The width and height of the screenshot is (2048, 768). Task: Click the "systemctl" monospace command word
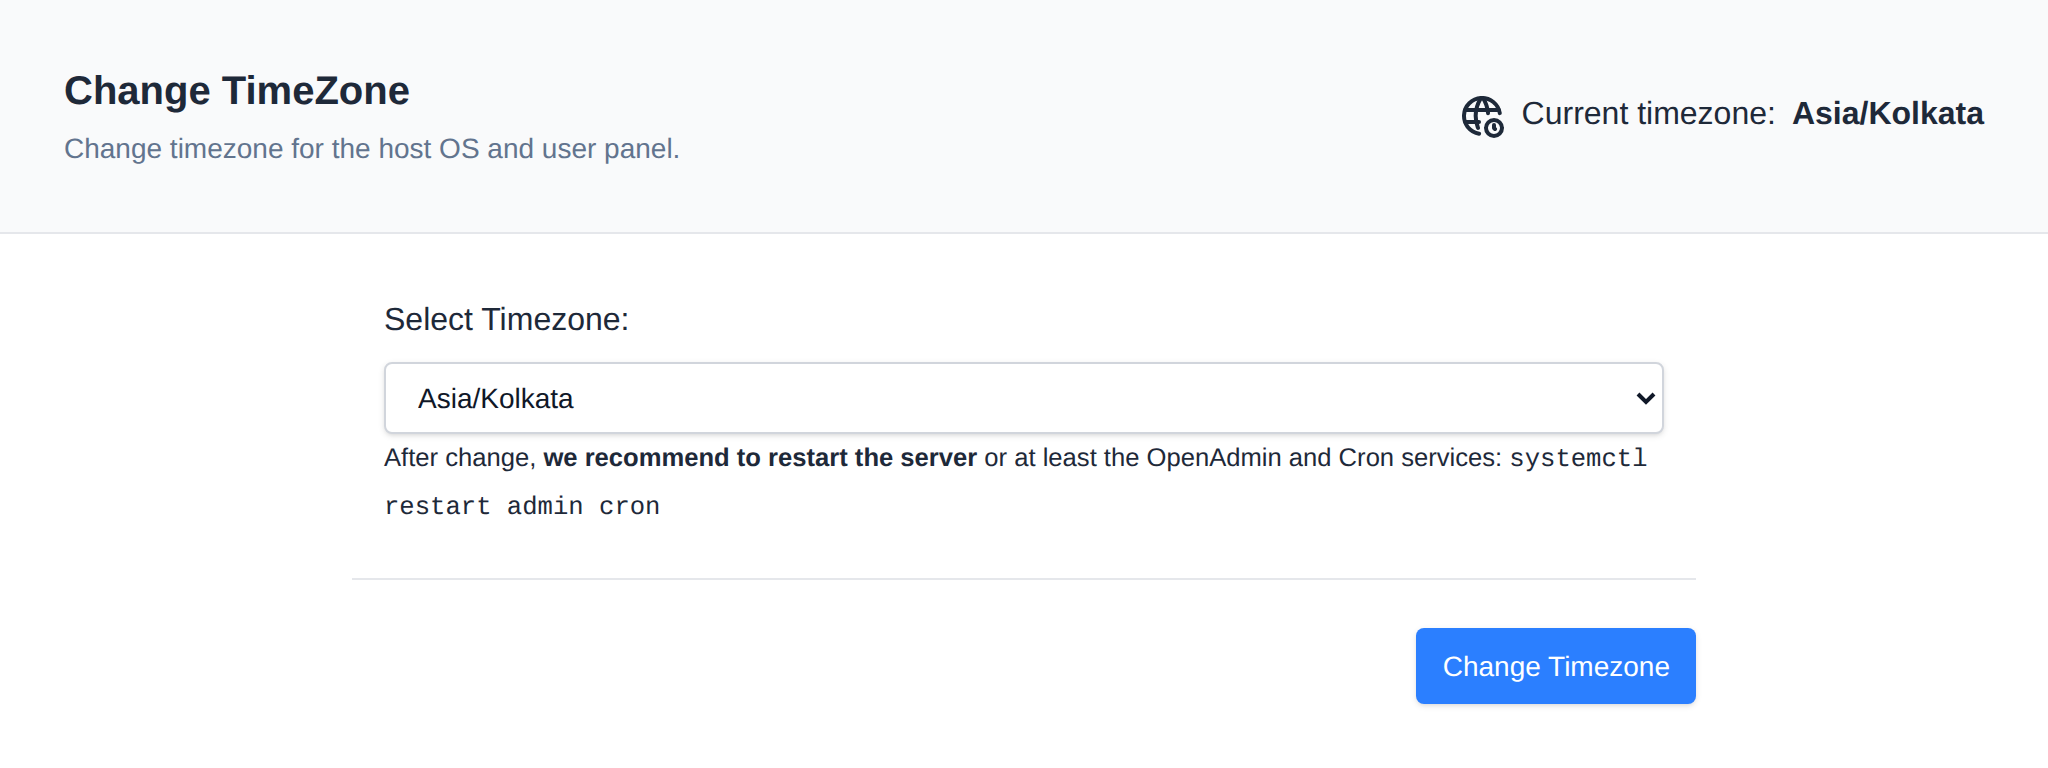click(x=1578, y=459)
